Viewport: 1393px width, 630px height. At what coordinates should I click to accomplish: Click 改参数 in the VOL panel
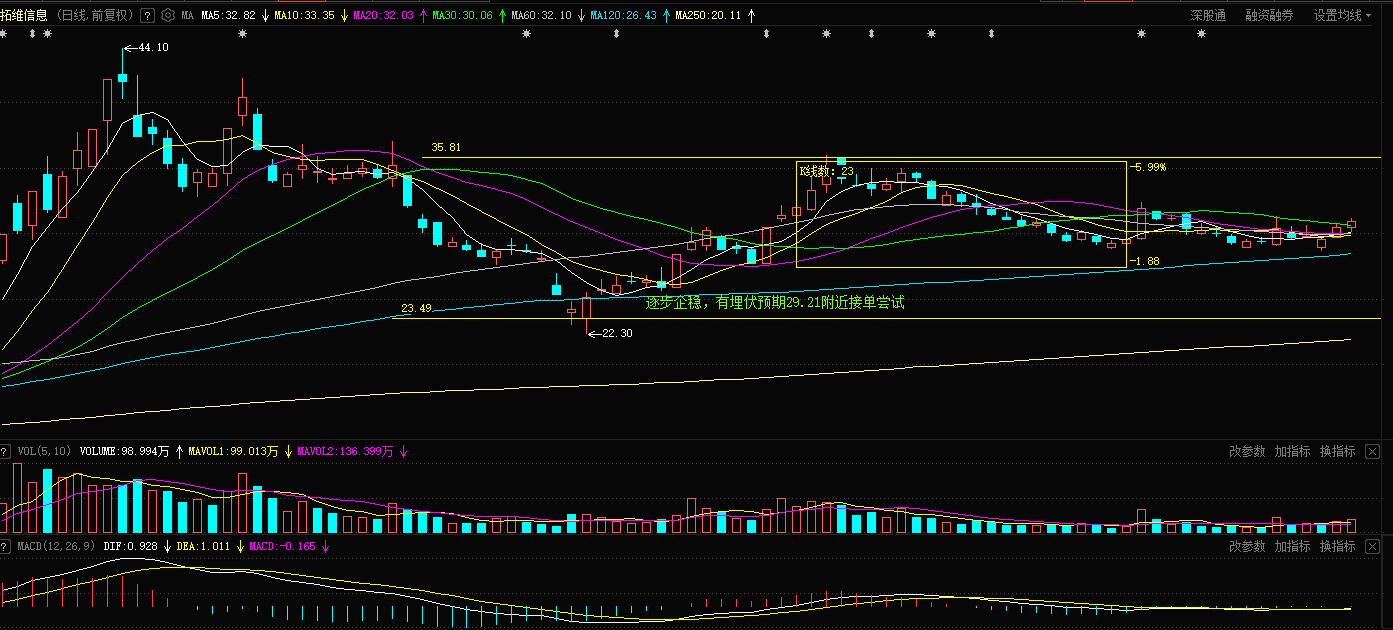[x=1247, y=452]
